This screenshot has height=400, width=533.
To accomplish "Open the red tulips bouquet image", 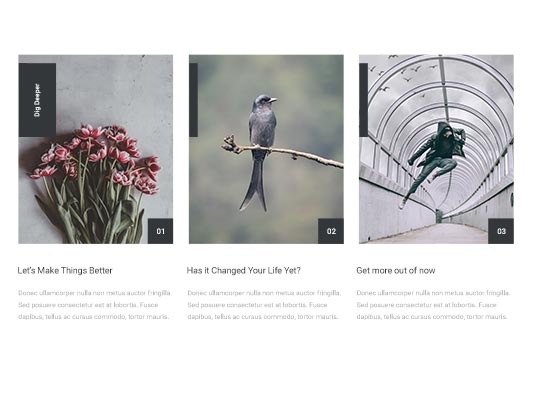I will [x=96, y=149].
